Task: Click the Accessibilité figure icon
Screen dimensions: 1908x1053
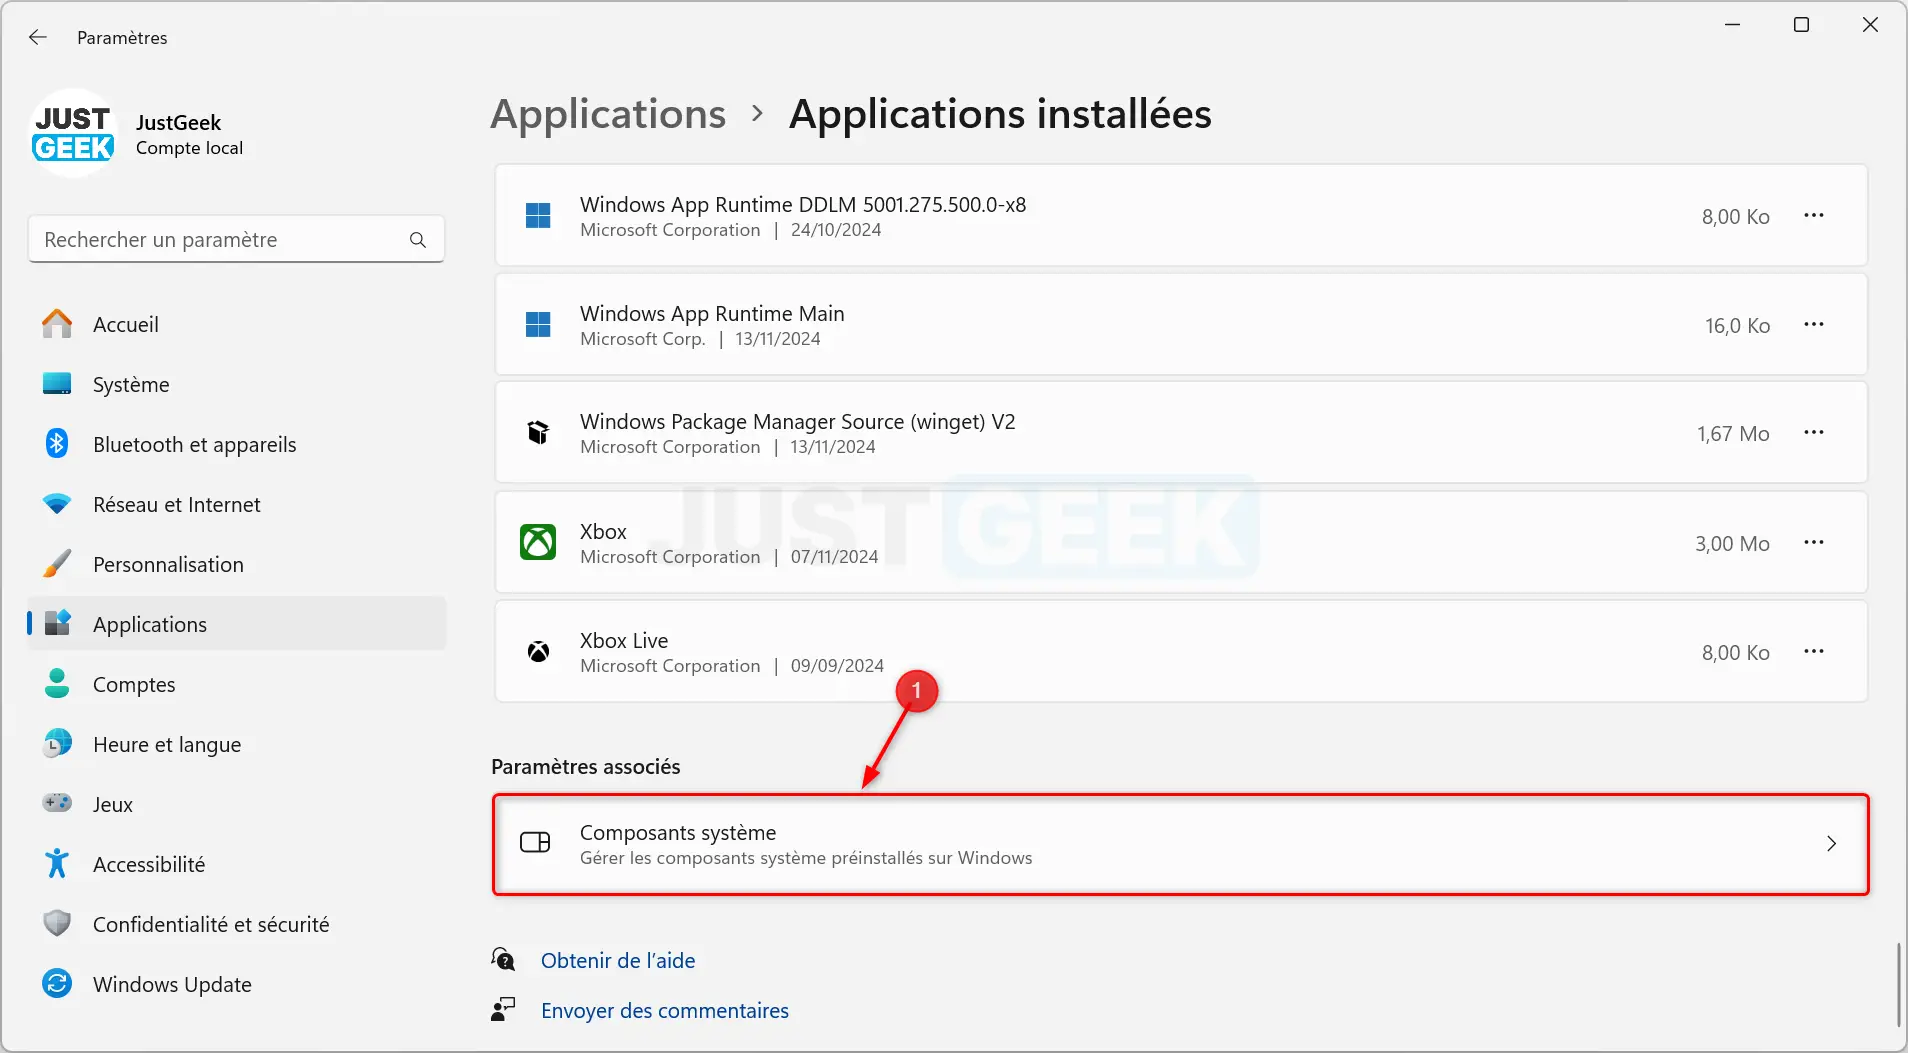Action: [x=57, y=864]
